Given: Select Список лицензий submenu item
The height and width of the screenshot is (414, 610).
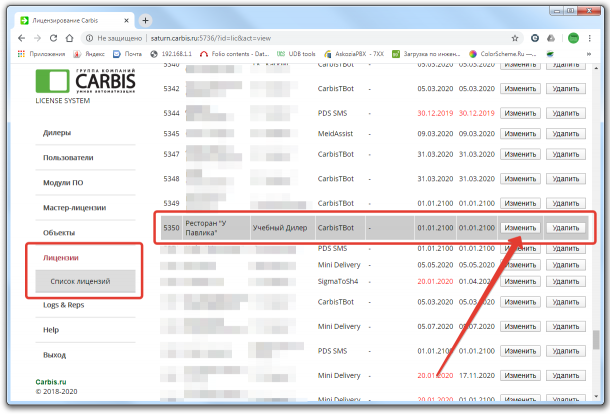Looking at the screenshot, I should (x=81, y=282).
